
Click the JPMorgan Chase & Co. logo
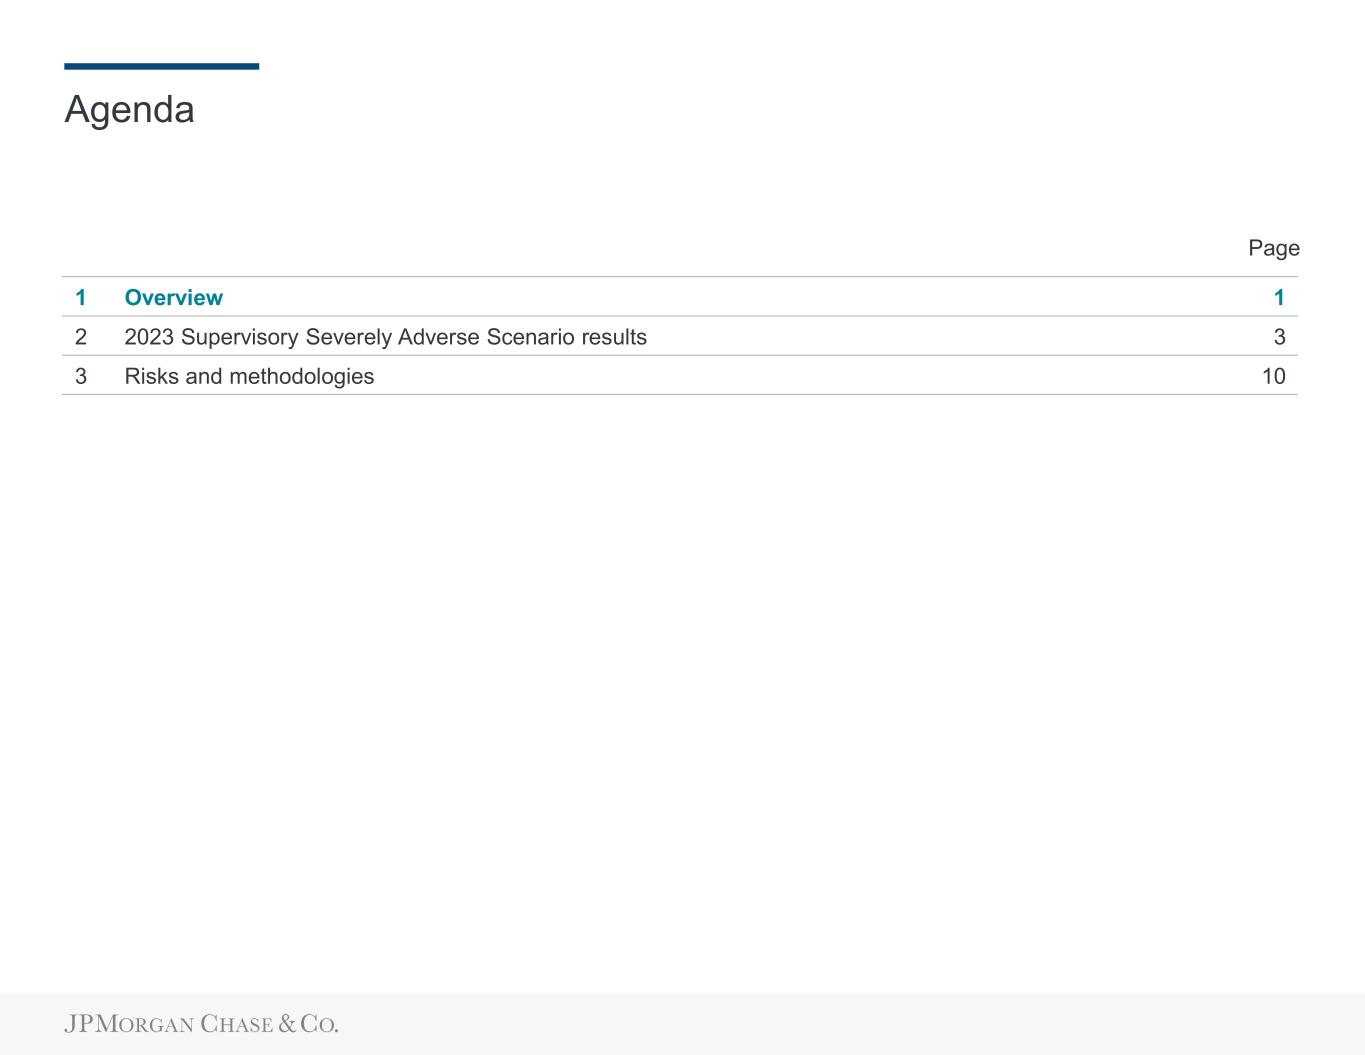[x=201, y=1024]
